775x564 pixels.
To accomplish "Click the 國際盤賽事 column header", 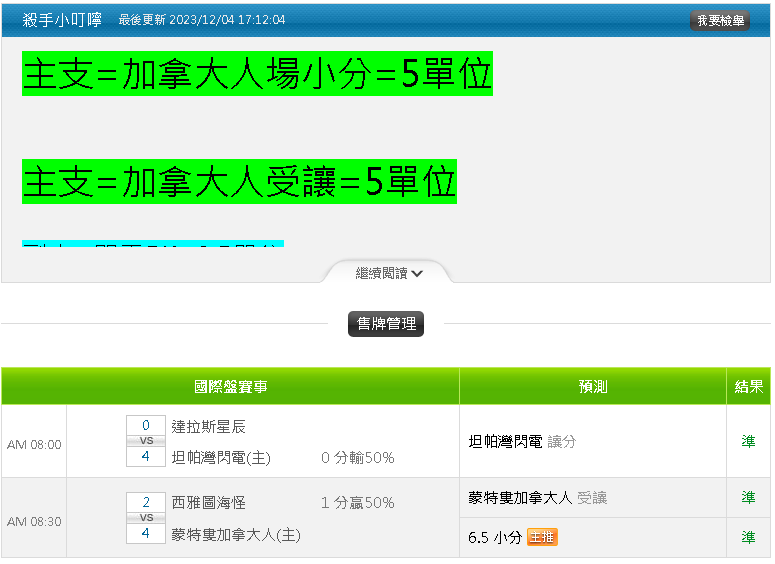I will pos(230,386).
